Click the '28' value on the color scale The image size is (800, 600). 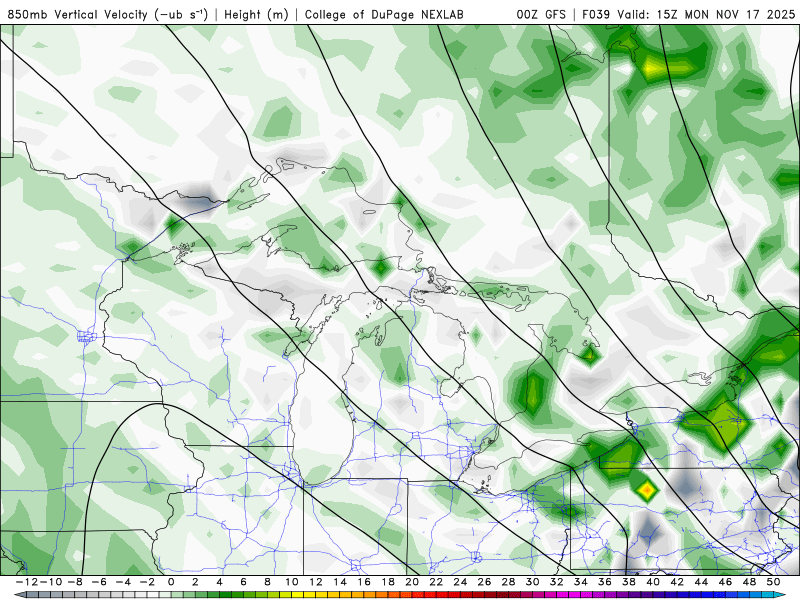pos(508,582)
